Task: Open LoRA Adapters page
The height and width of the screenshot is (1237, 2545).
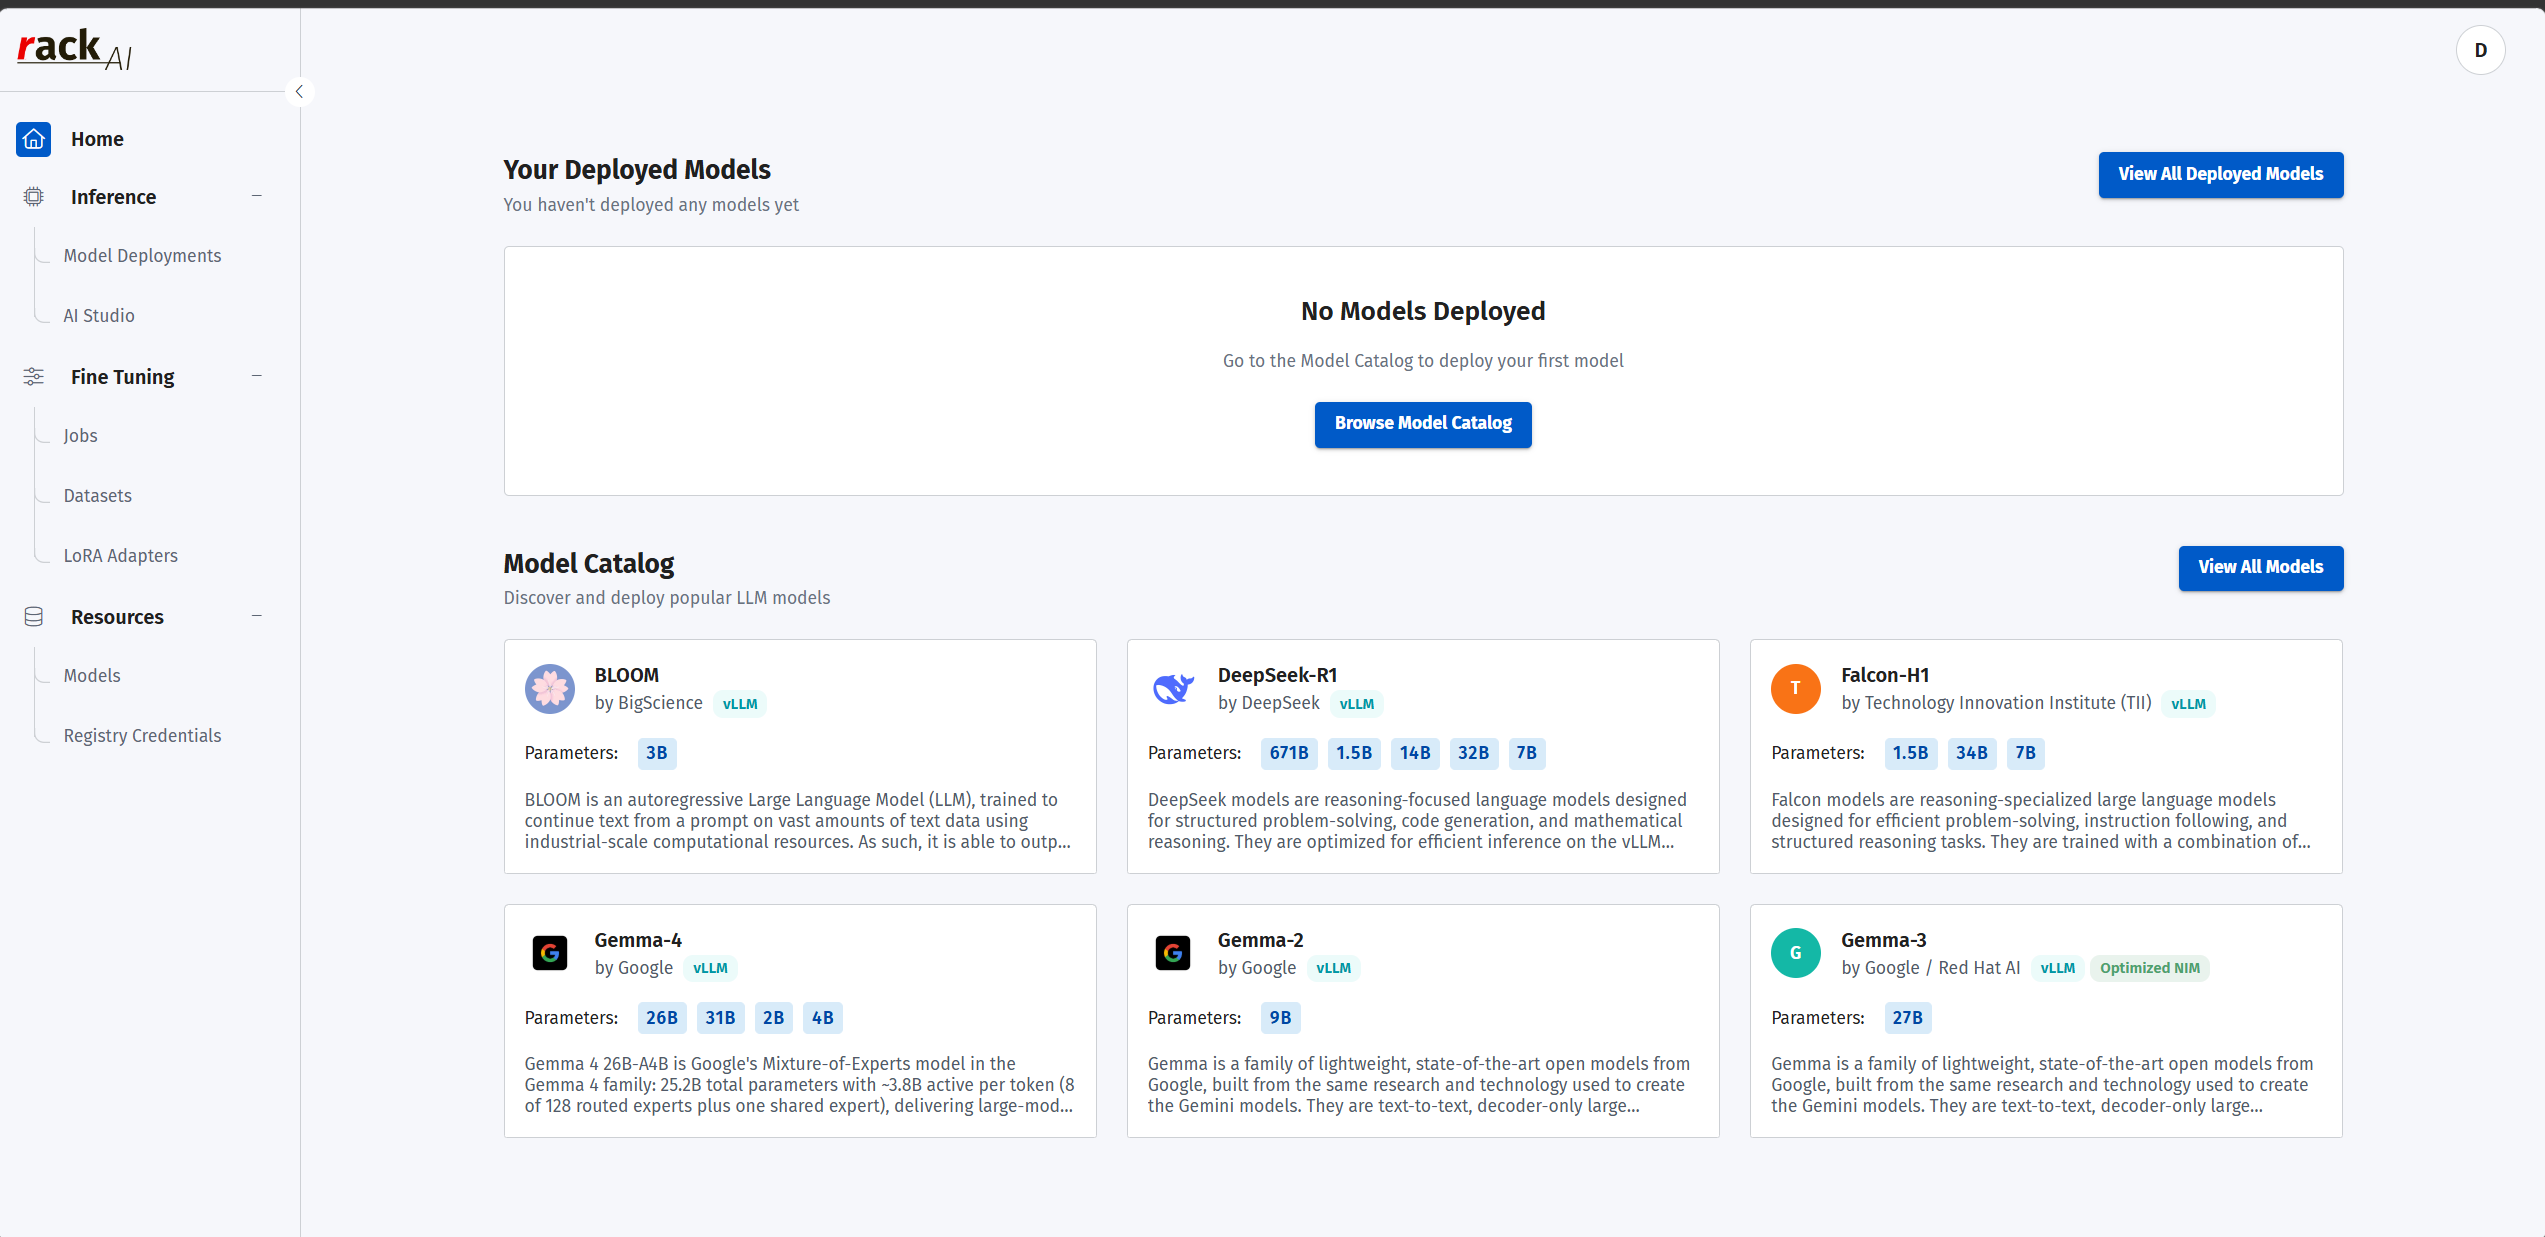Action: (x=120, y=556)
